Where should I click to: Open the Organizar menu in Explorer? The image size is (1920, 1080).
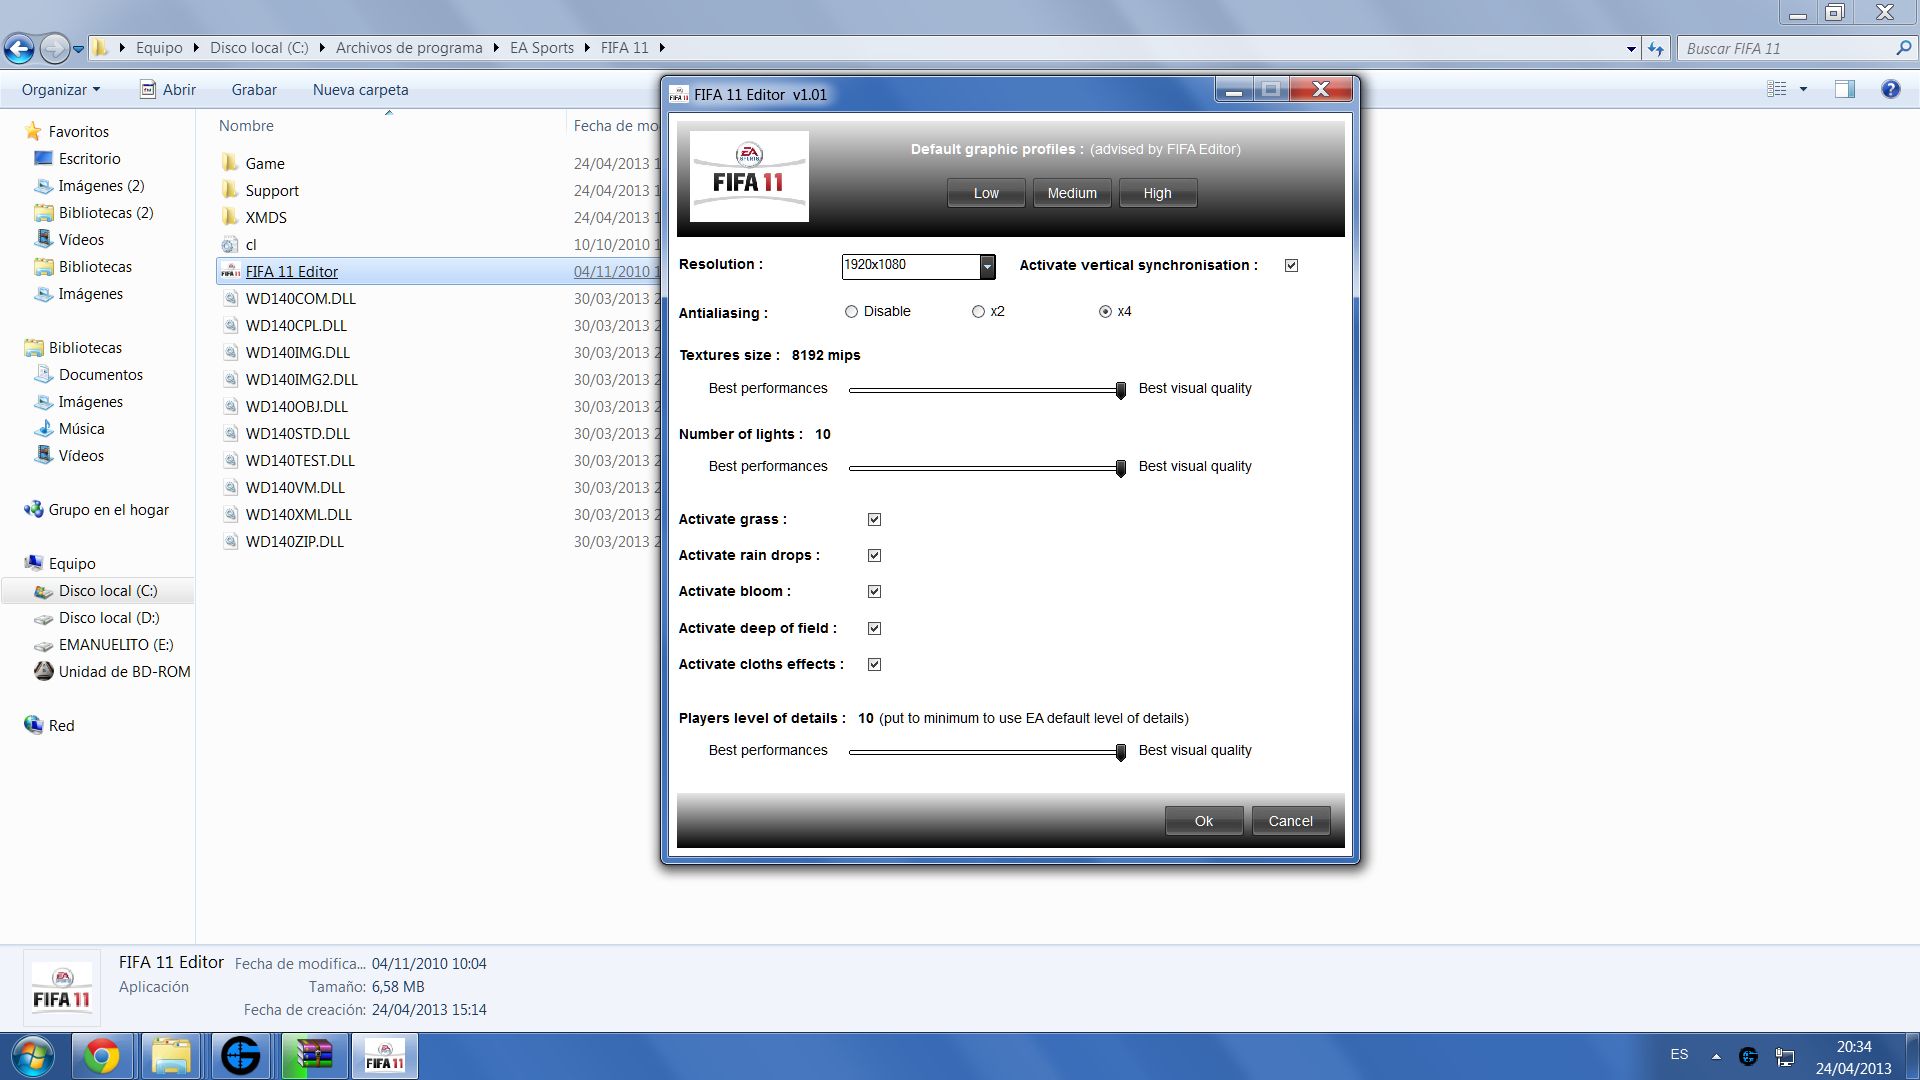[61, 89]
